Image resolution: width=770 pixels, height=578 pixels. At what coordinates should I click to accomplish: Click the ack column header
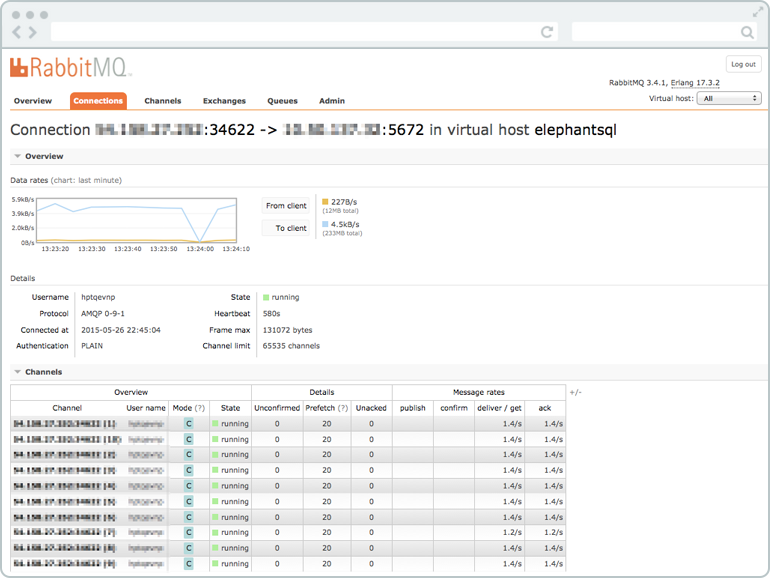545,408
